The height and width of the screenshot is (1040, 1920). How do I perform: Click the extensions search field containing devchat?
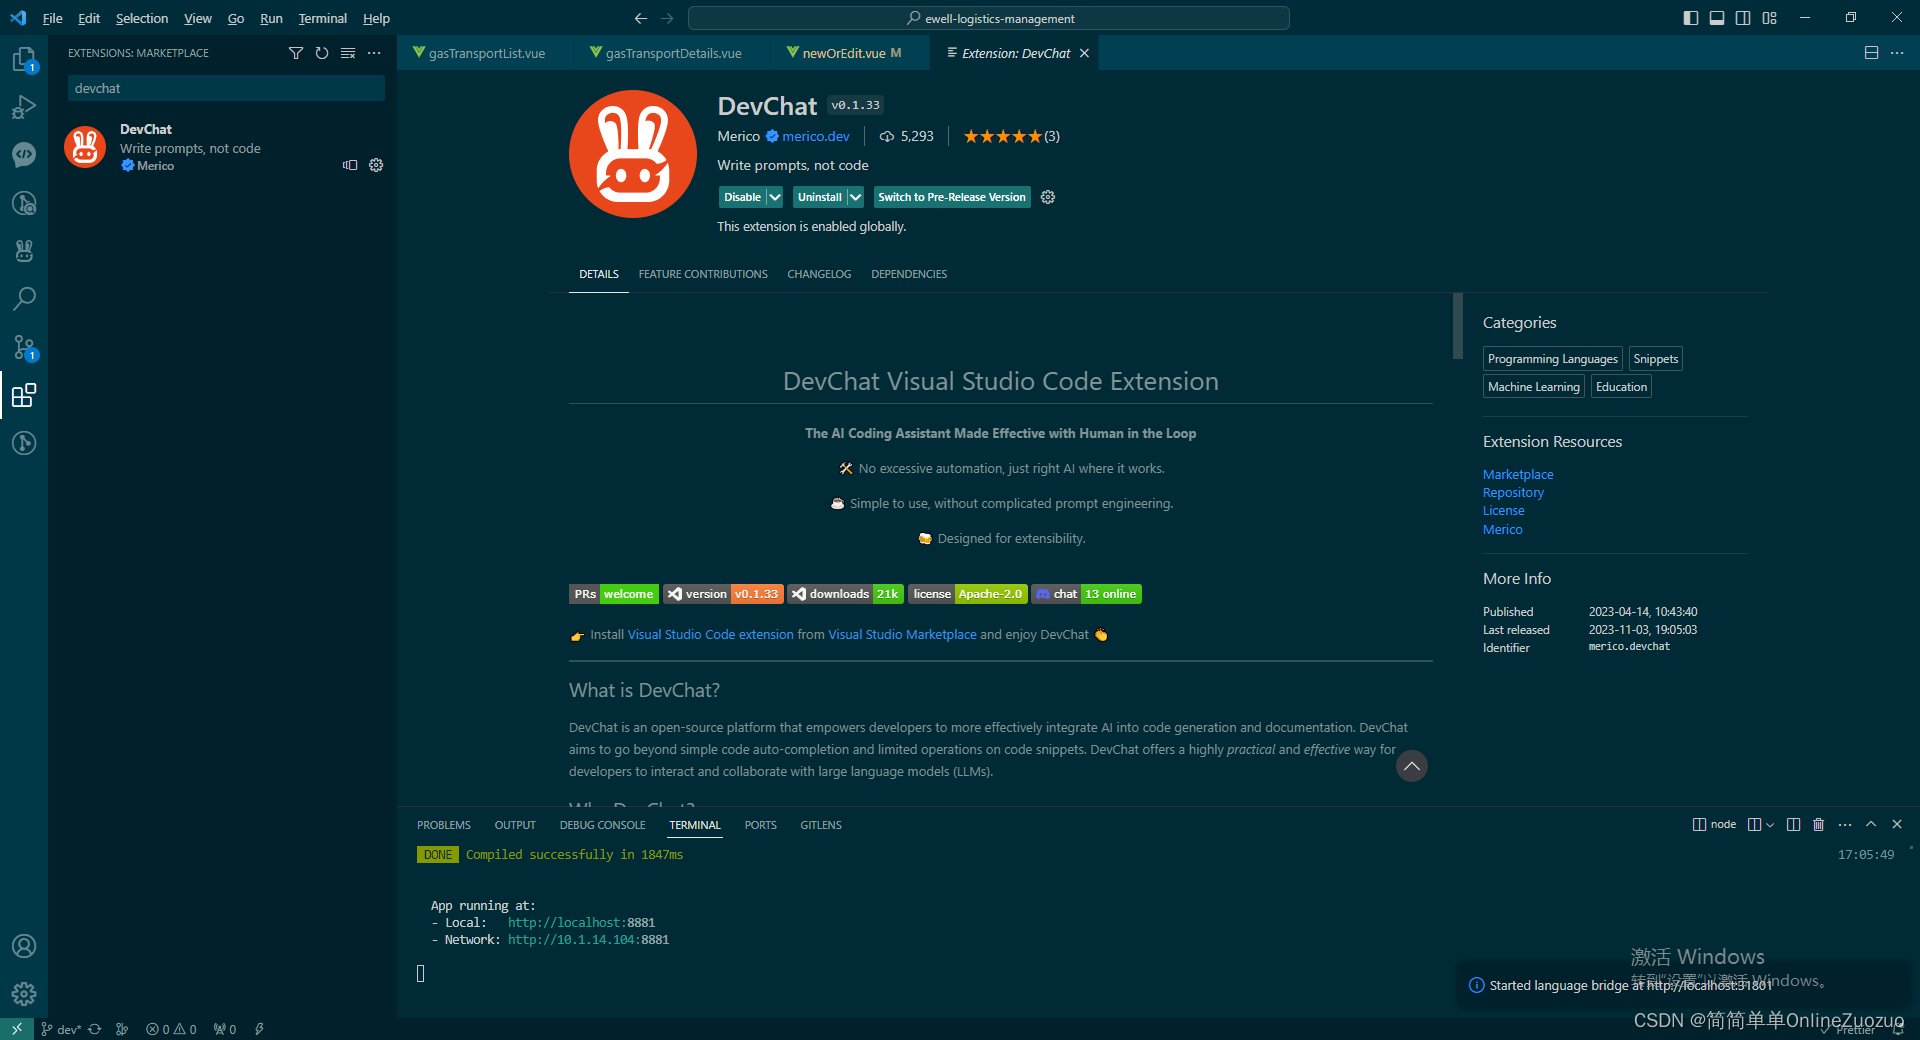pos(226,88)
